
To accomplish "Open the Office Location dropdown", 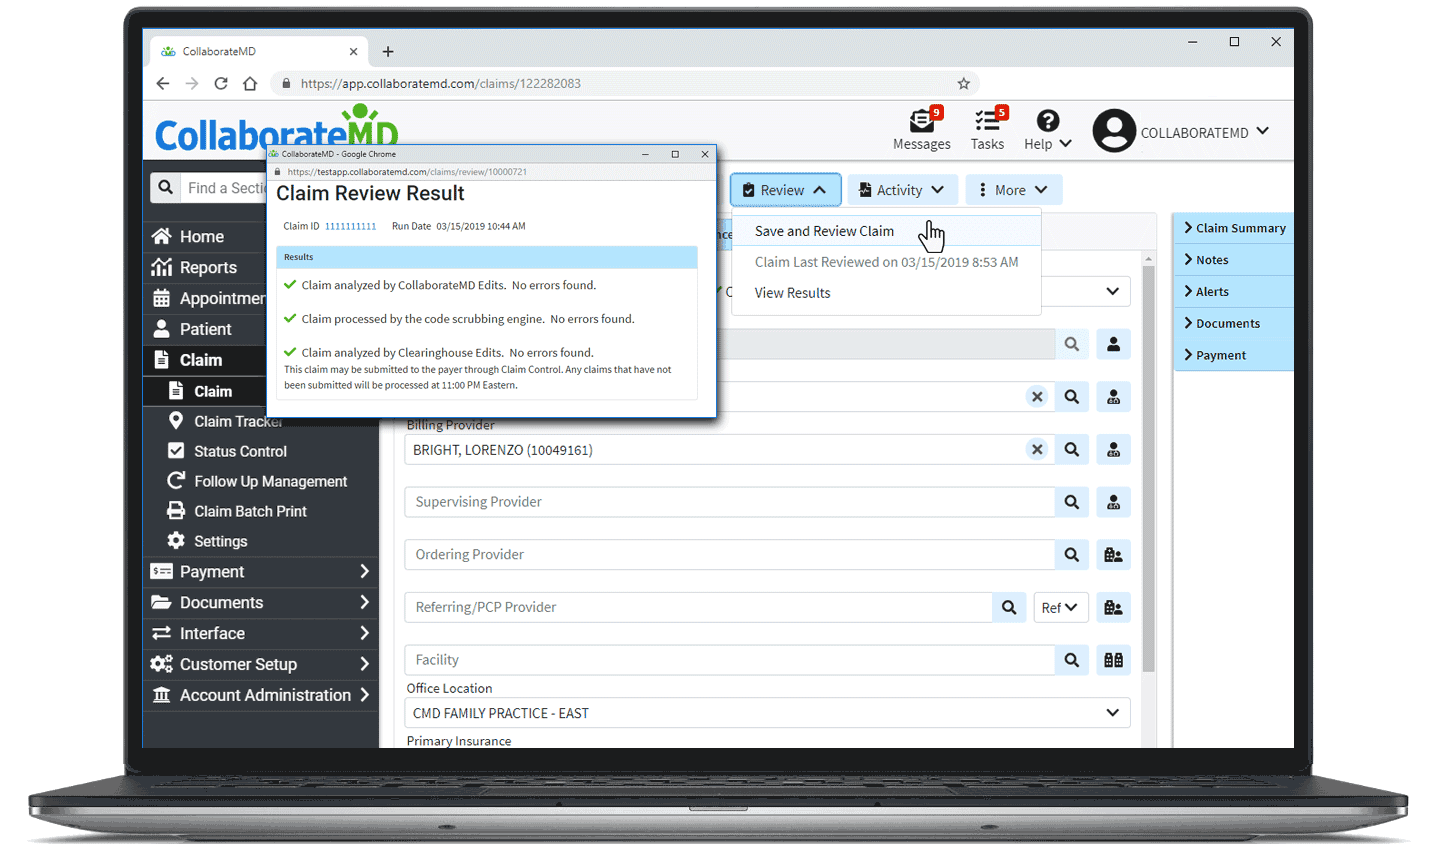I will [x=768, y=713].
